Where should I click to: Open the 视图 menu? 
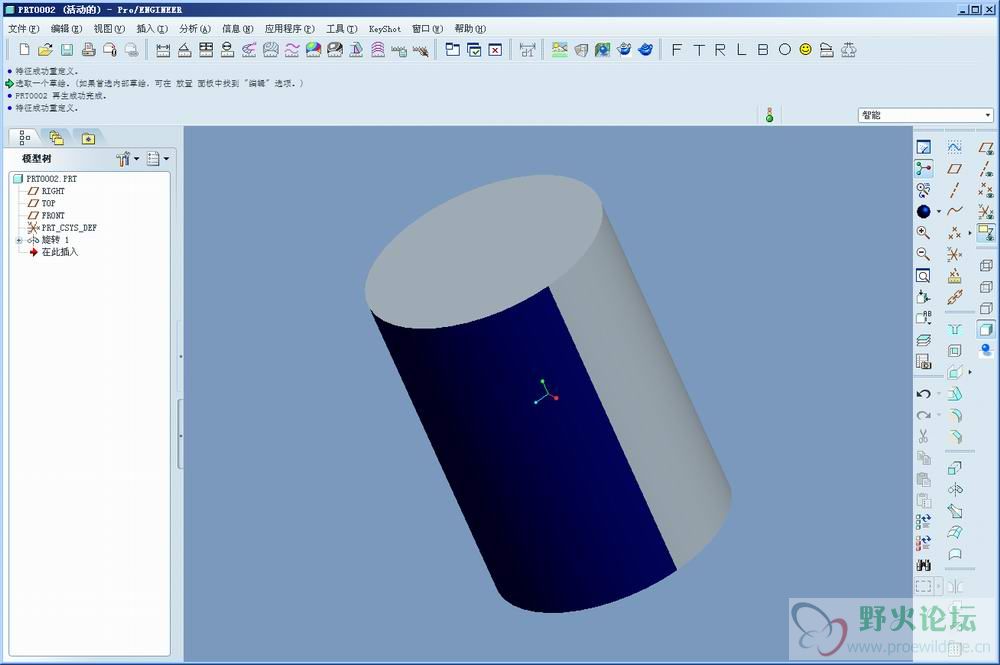point(109,29)
